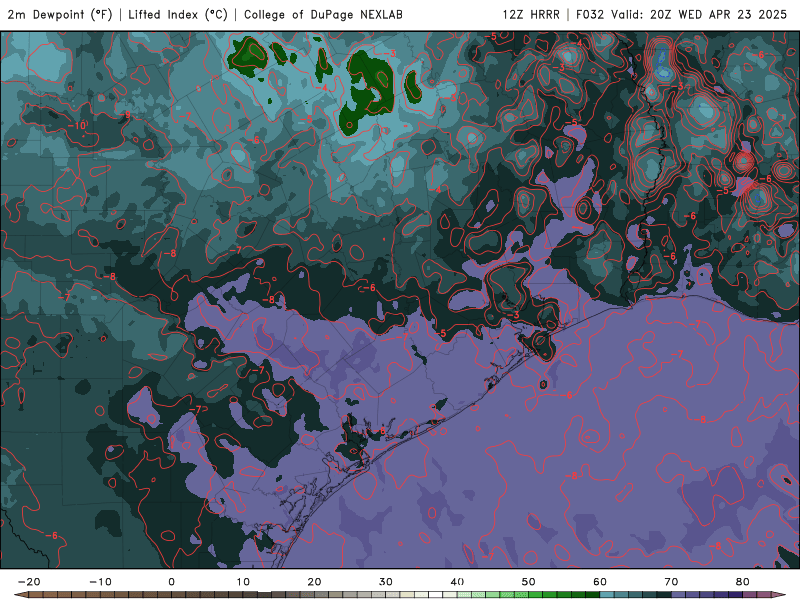Click the 'Lifted Index (°C)' title label
The image size is (800, 600).
pos(178,14)
